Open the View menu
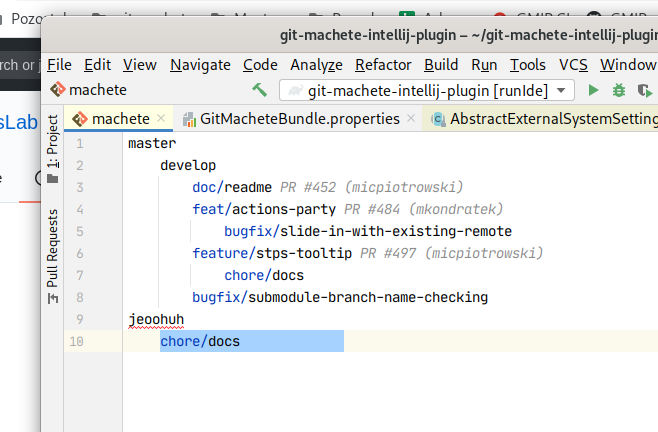The width and height of the screenshot is (658, 432). point(140,65)
